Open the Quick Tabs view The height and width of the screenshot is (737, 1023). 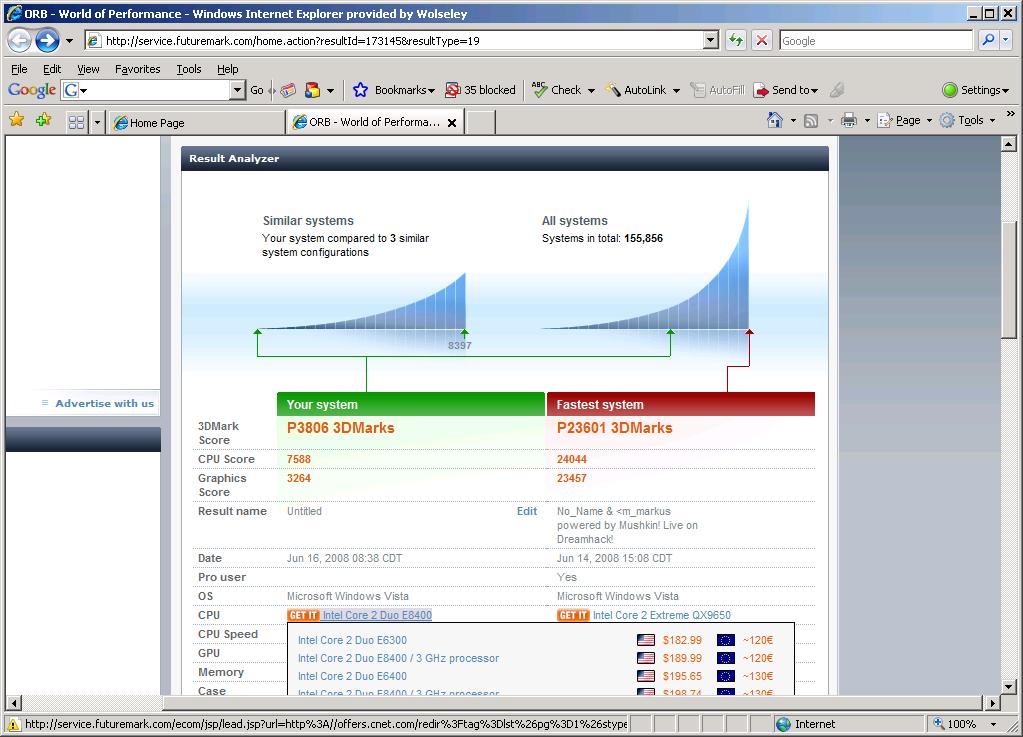point(76,122)
